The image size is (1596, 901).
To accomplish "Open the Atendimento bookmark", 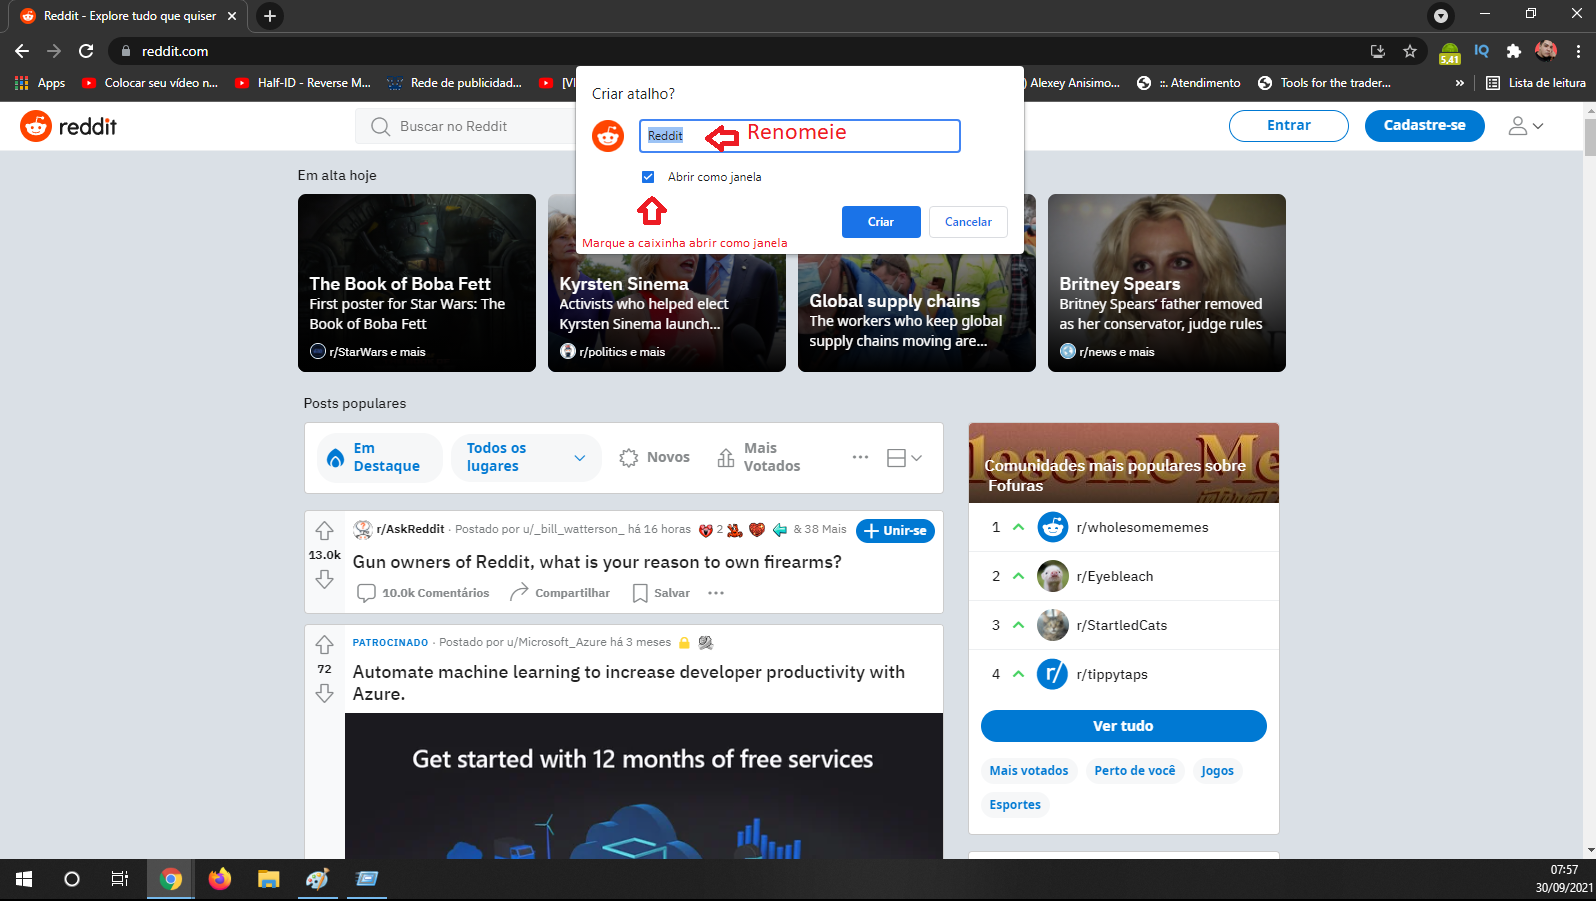I will tap(1189, 83).
